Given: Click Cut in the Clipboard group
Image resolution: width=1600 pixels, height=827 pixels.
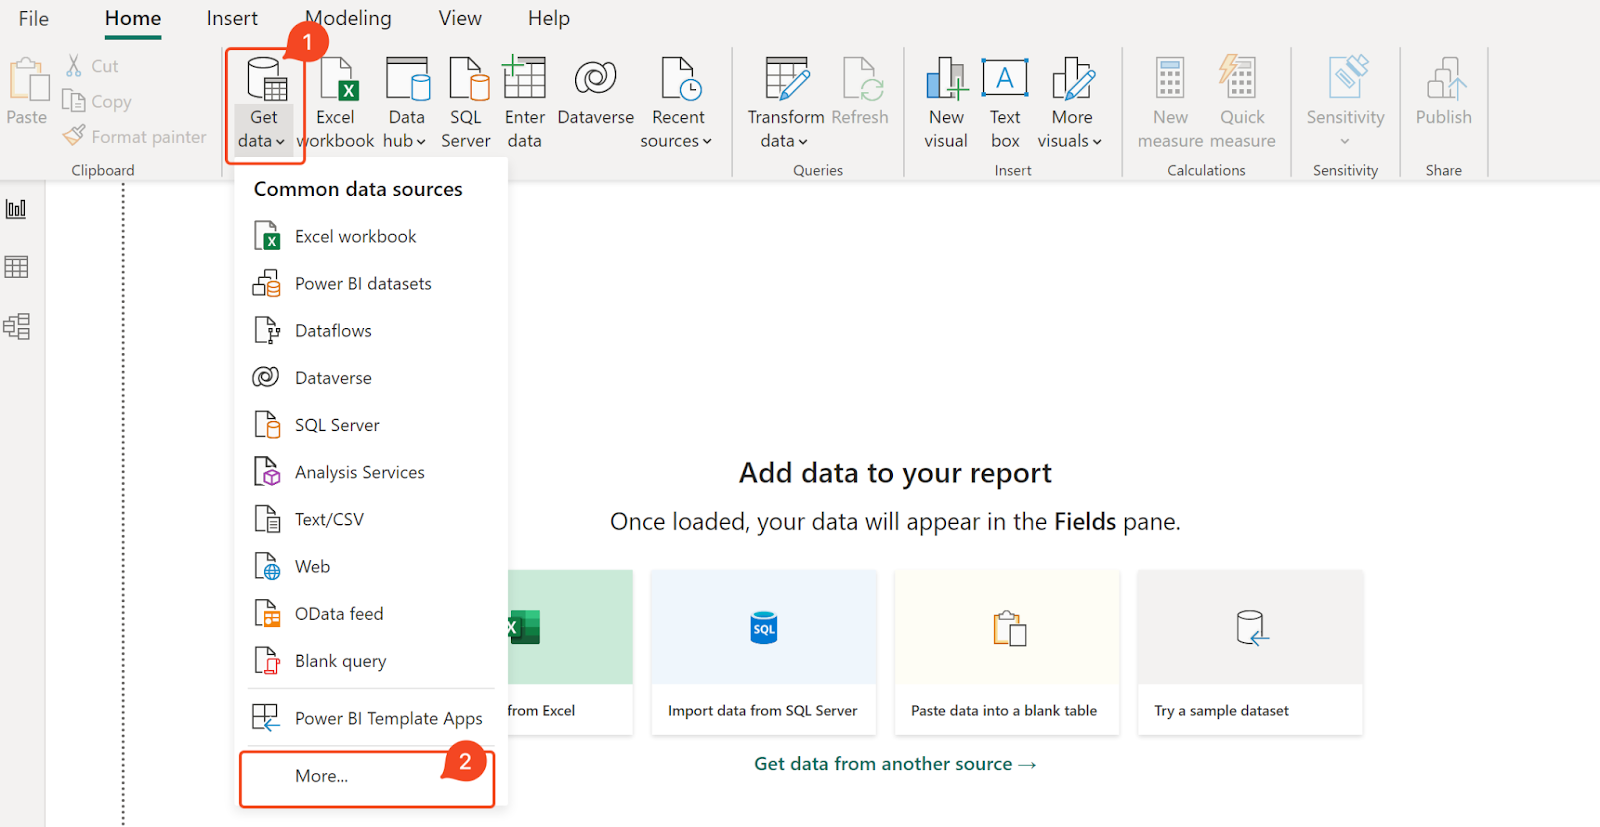Looking at the screenshot, I should click(92, 66).
